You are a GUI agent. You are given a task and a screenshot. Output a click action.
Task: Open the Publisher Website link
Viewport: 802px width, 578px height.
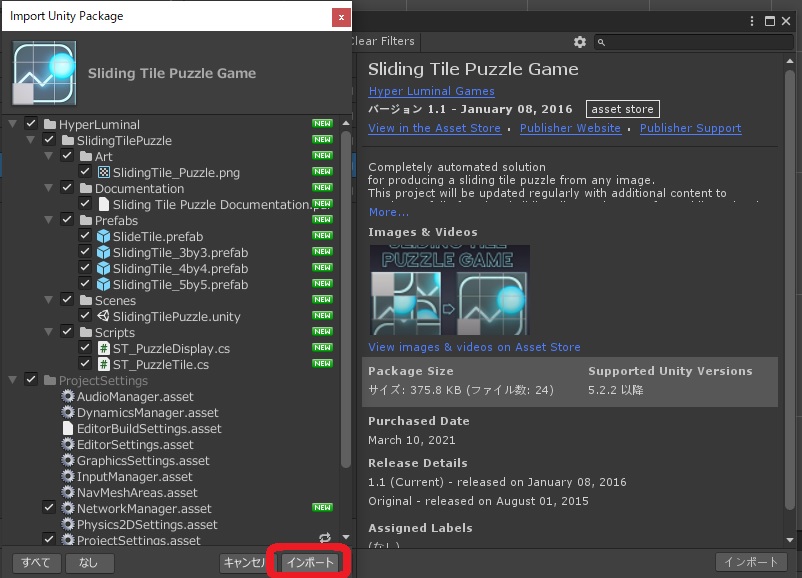(570, 128)
